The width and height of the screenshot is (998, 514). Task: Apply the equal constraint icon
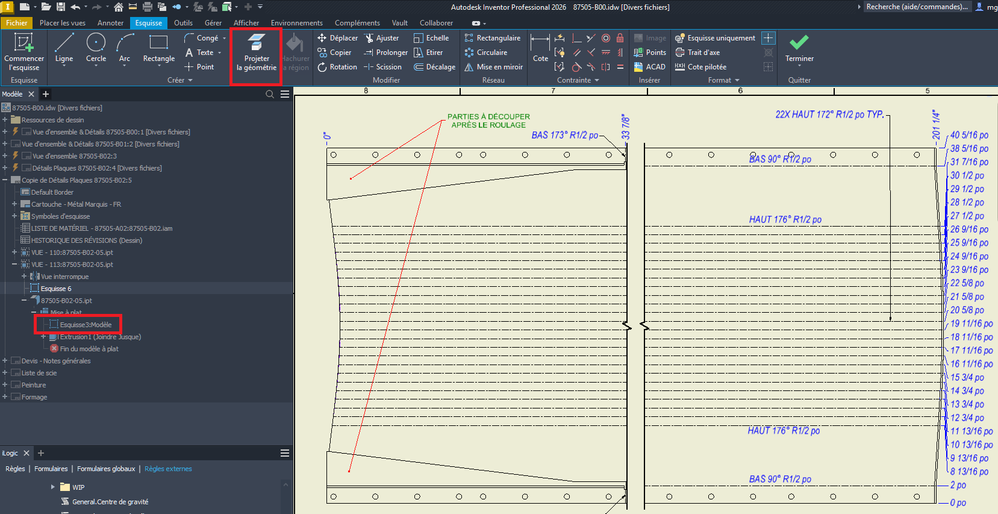[621, 67]
